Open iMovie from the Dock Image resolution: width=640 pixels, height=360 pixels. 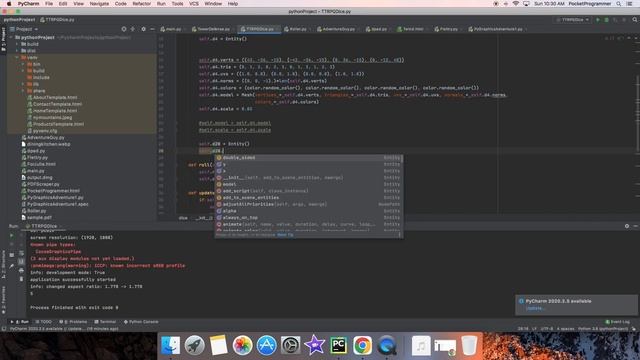click(314, 345)
